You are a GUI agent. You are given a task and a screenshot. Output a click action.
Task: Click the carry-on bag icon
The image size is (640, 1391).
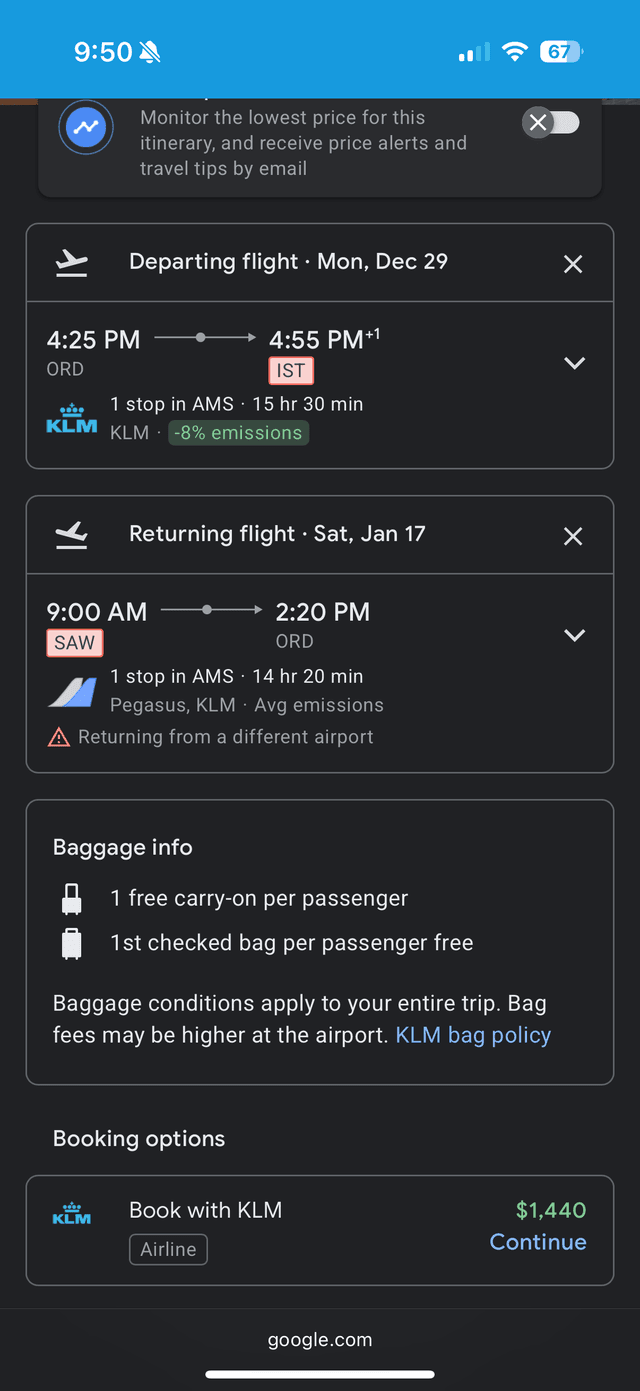[72, 899]
